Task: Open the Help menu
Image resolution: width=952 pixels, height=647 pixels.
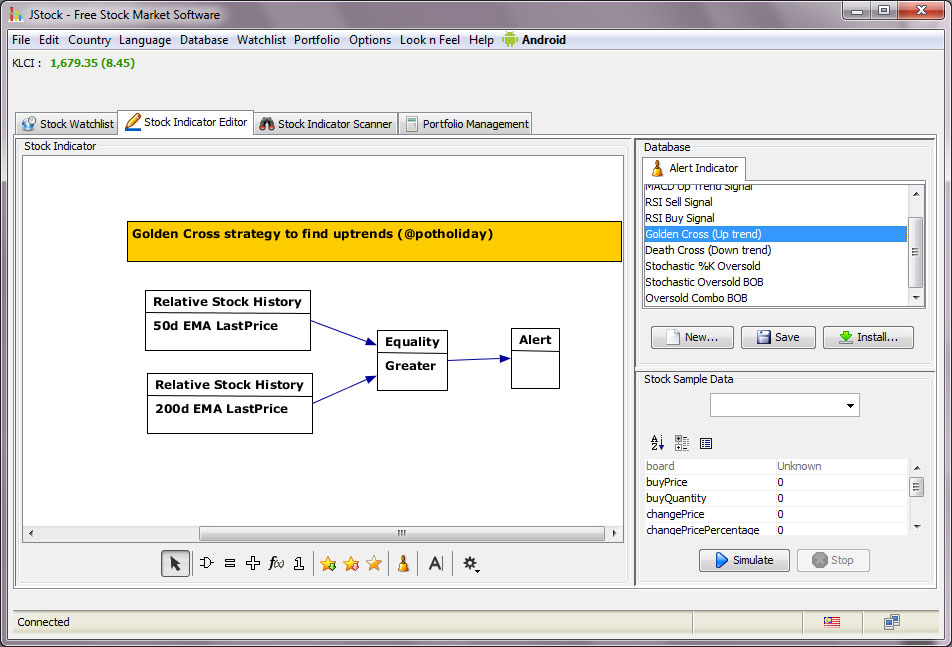Action: [481, 40]
